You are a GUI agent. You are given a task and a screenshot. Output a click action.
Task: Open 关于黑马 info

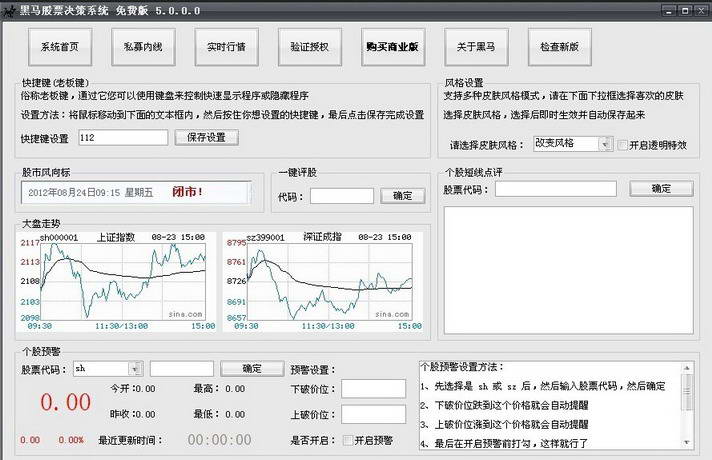tap(476, 47)
